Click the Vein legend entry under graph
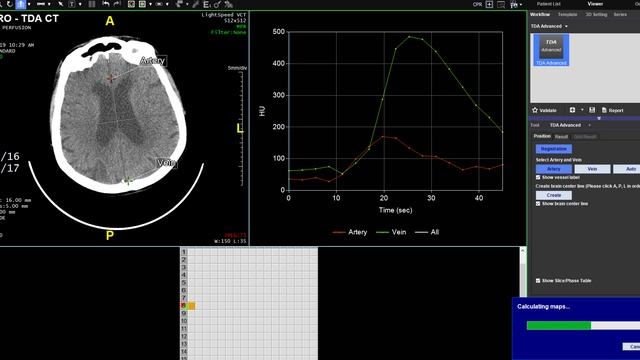The width and height of the screenshot is (640, 360). pyautogui.click(x=391, y=232)
